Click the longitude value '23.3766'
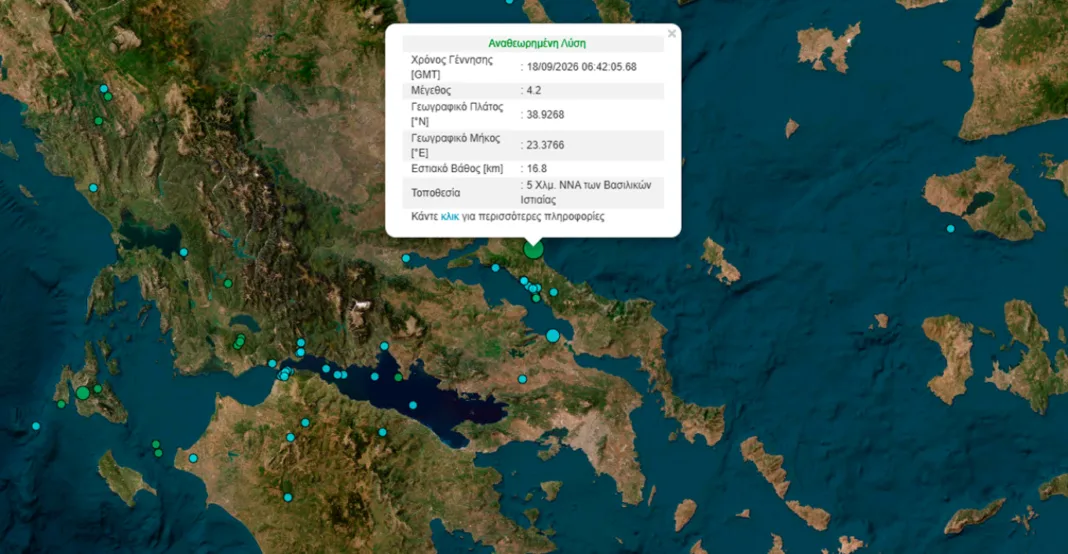The width and height of the screenshot is (1068, 554). [546, 144]
